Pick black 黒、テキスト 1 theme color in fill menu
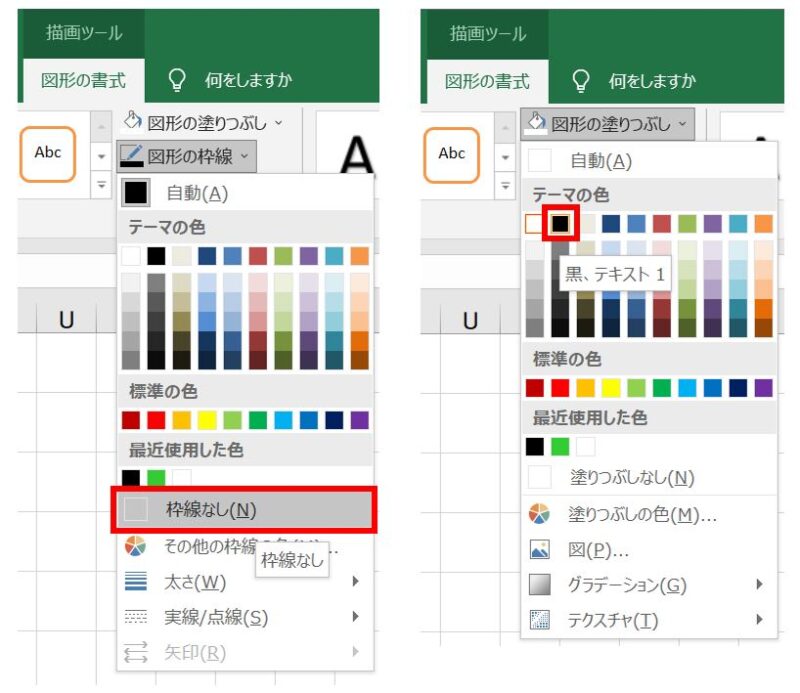 pos(560,223)
